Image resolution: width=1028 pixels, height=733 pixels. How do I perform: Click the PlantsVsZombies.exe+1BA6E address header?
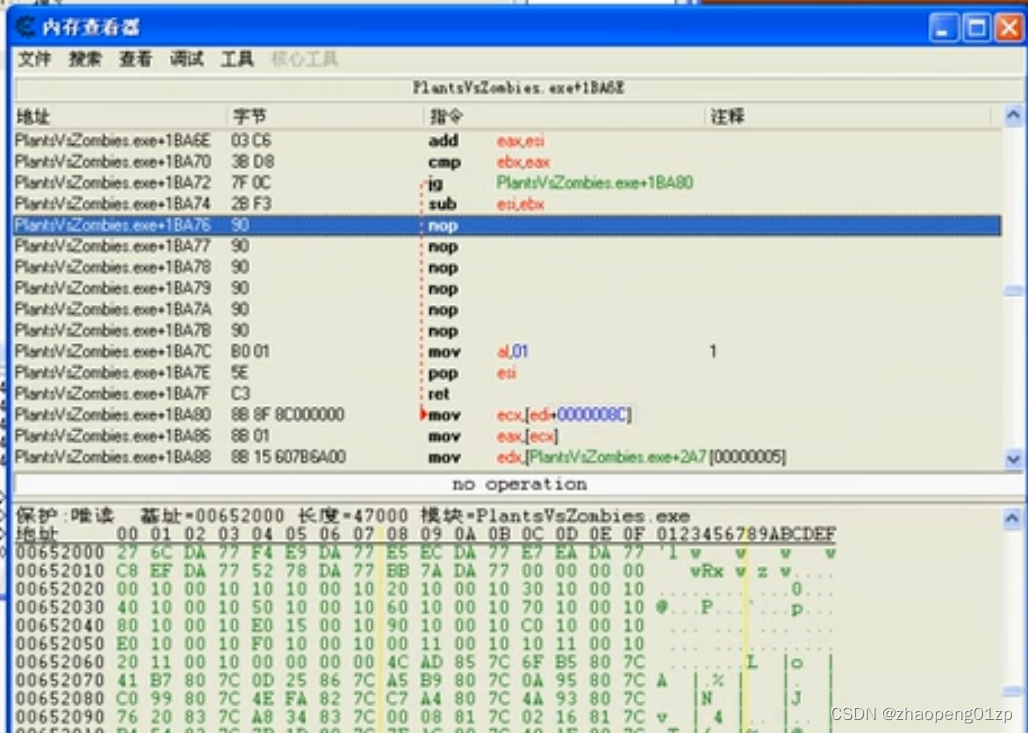[518, 88]
